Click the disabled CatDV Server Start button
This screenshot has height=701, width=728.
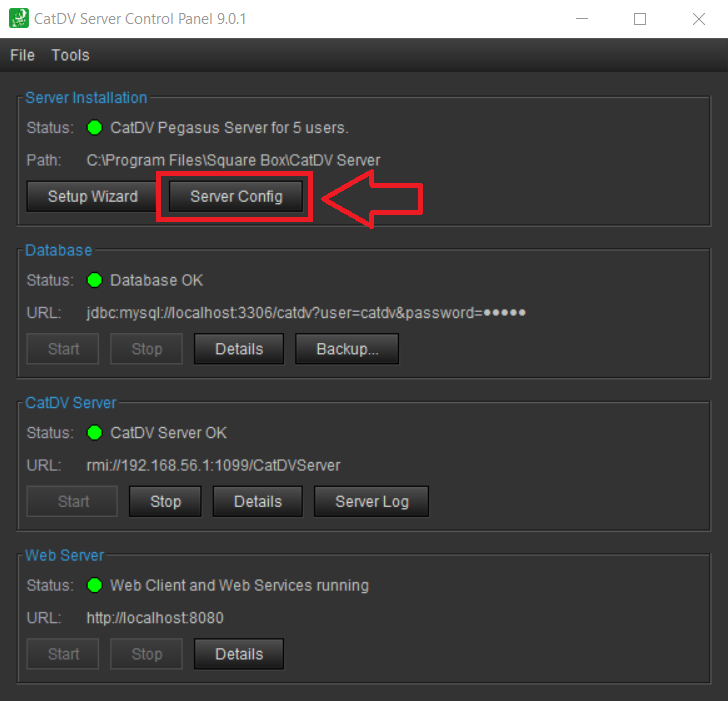(x=72, y=501)
